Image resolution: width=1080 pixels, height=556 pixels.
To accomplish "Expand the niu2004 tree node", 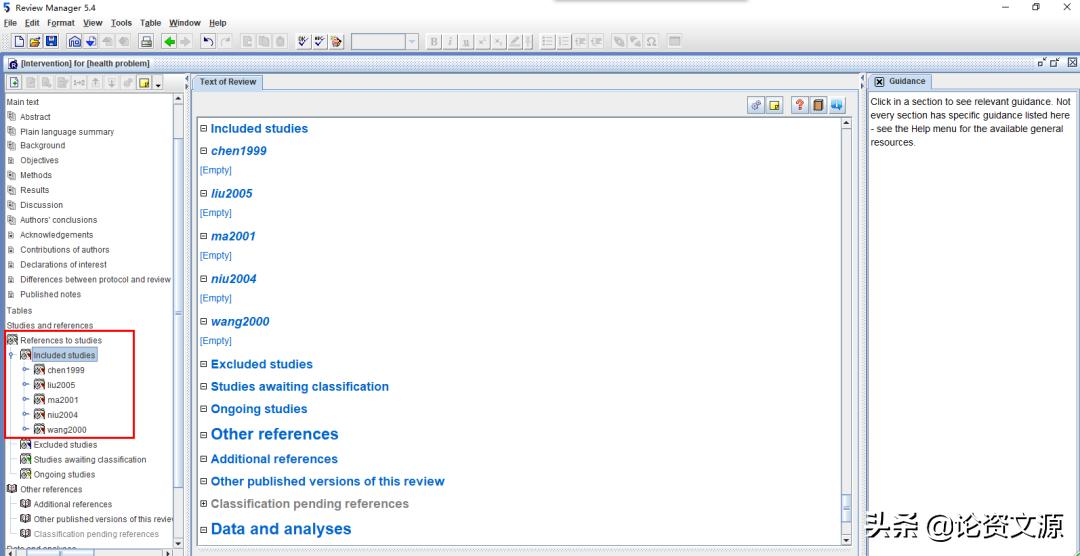I will tap(26, 415).
